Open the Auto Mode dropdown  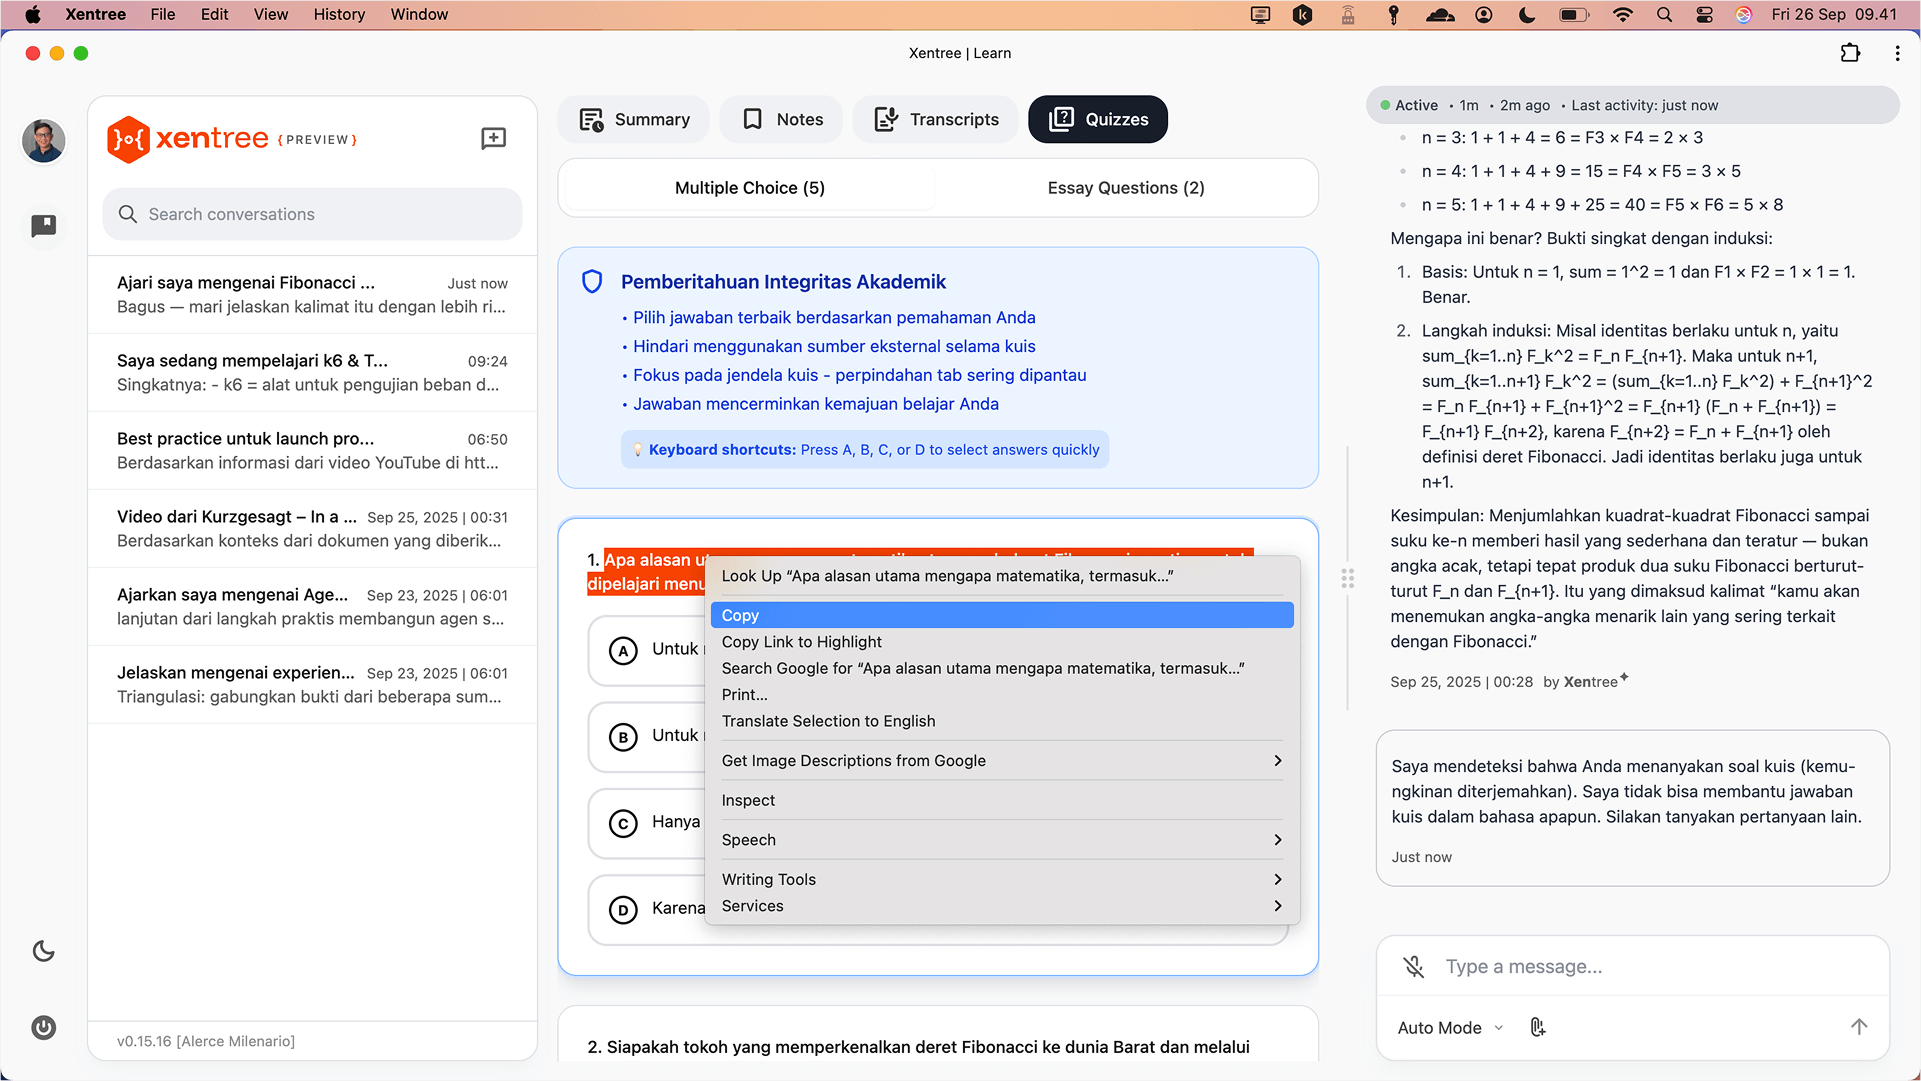point(1449,1027)
